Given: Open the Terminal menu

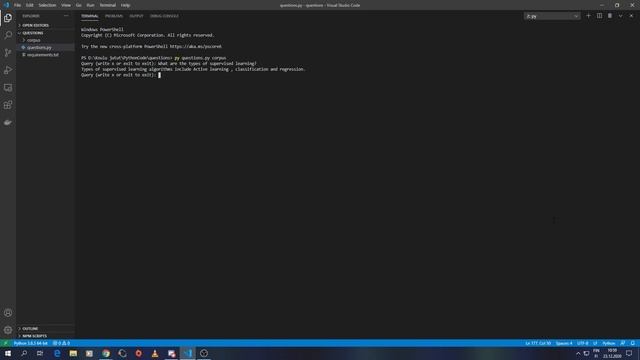Looking at the screenshot, I should (108, 5).
